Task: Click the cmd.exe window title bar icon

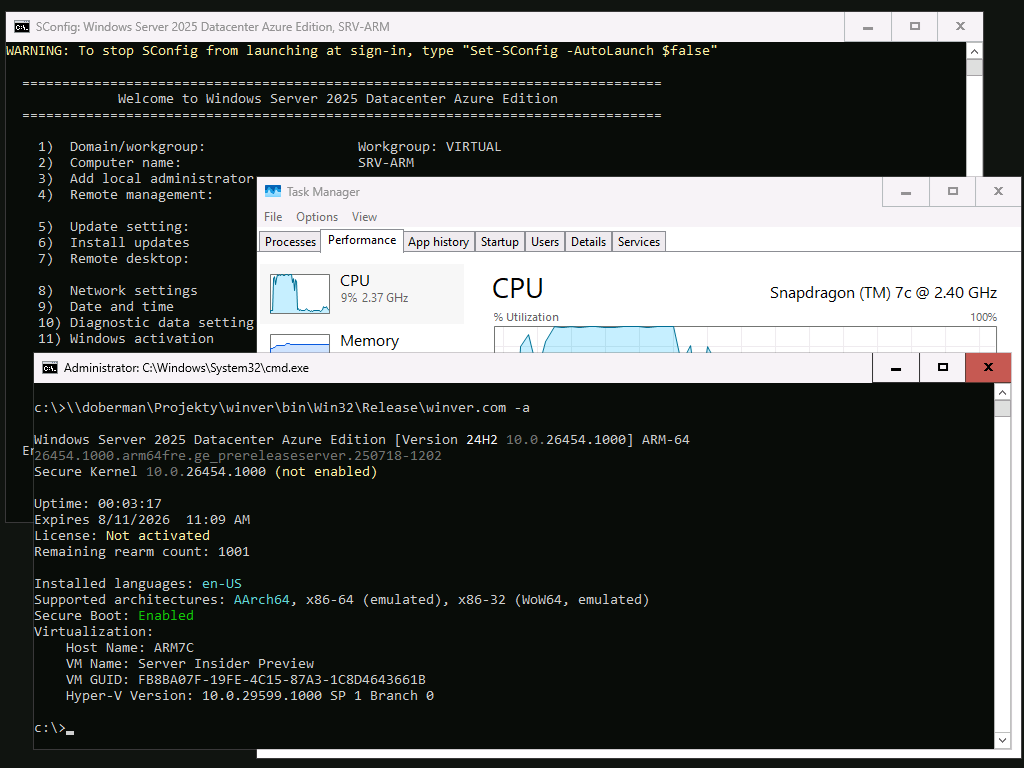Action: click(50, 368)
